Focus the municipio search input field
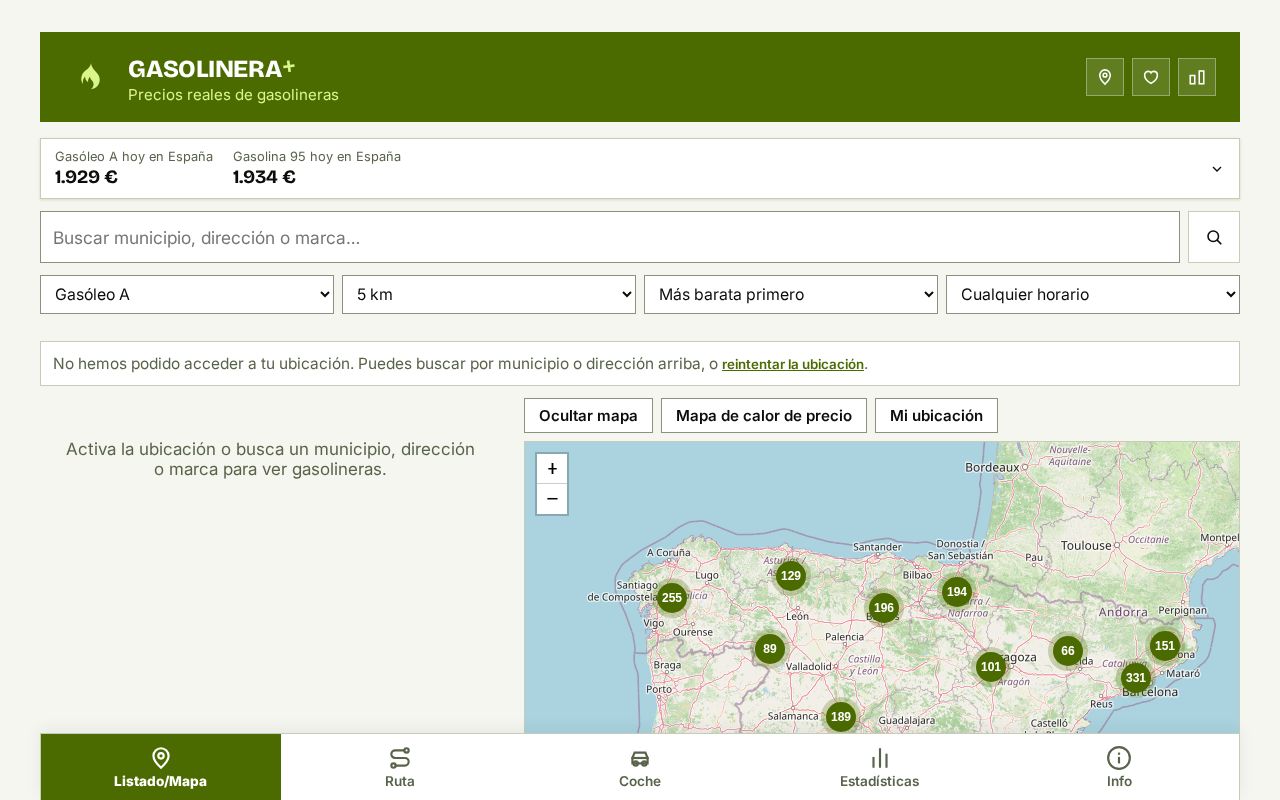 pos(610,237)
